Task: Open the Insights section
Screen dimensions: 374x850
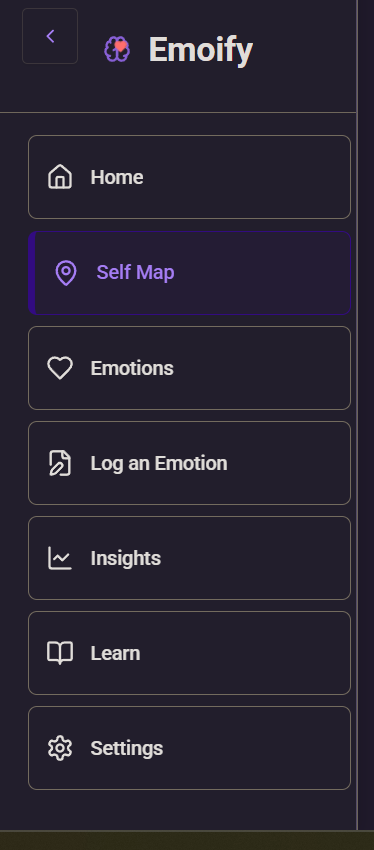Action: click(189, 558)
